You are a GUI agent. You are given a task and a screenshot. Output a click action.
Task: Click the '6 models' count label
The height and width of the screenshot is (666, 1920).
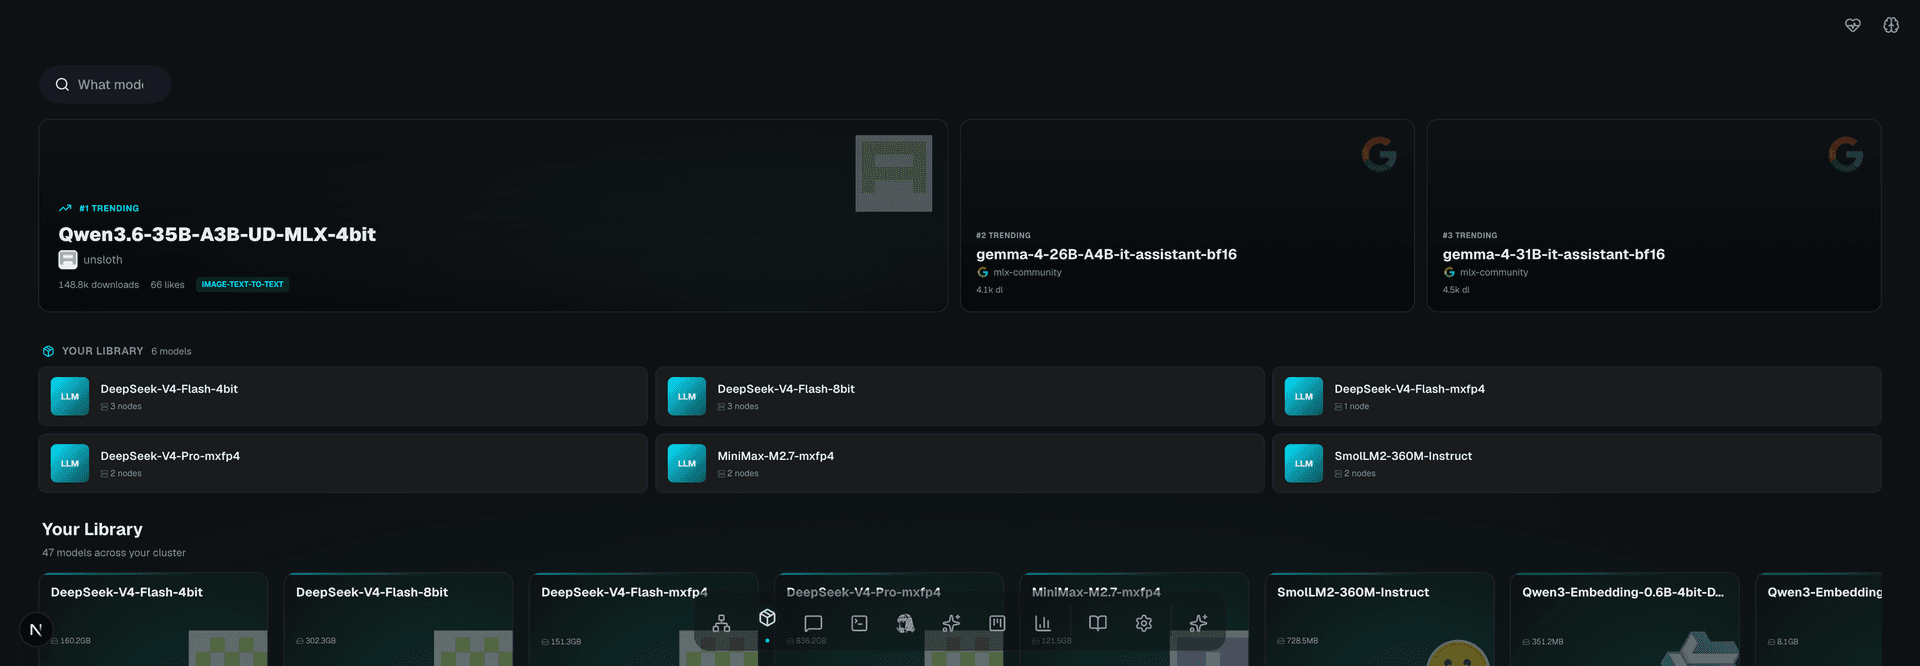click(x=171, y=352)
